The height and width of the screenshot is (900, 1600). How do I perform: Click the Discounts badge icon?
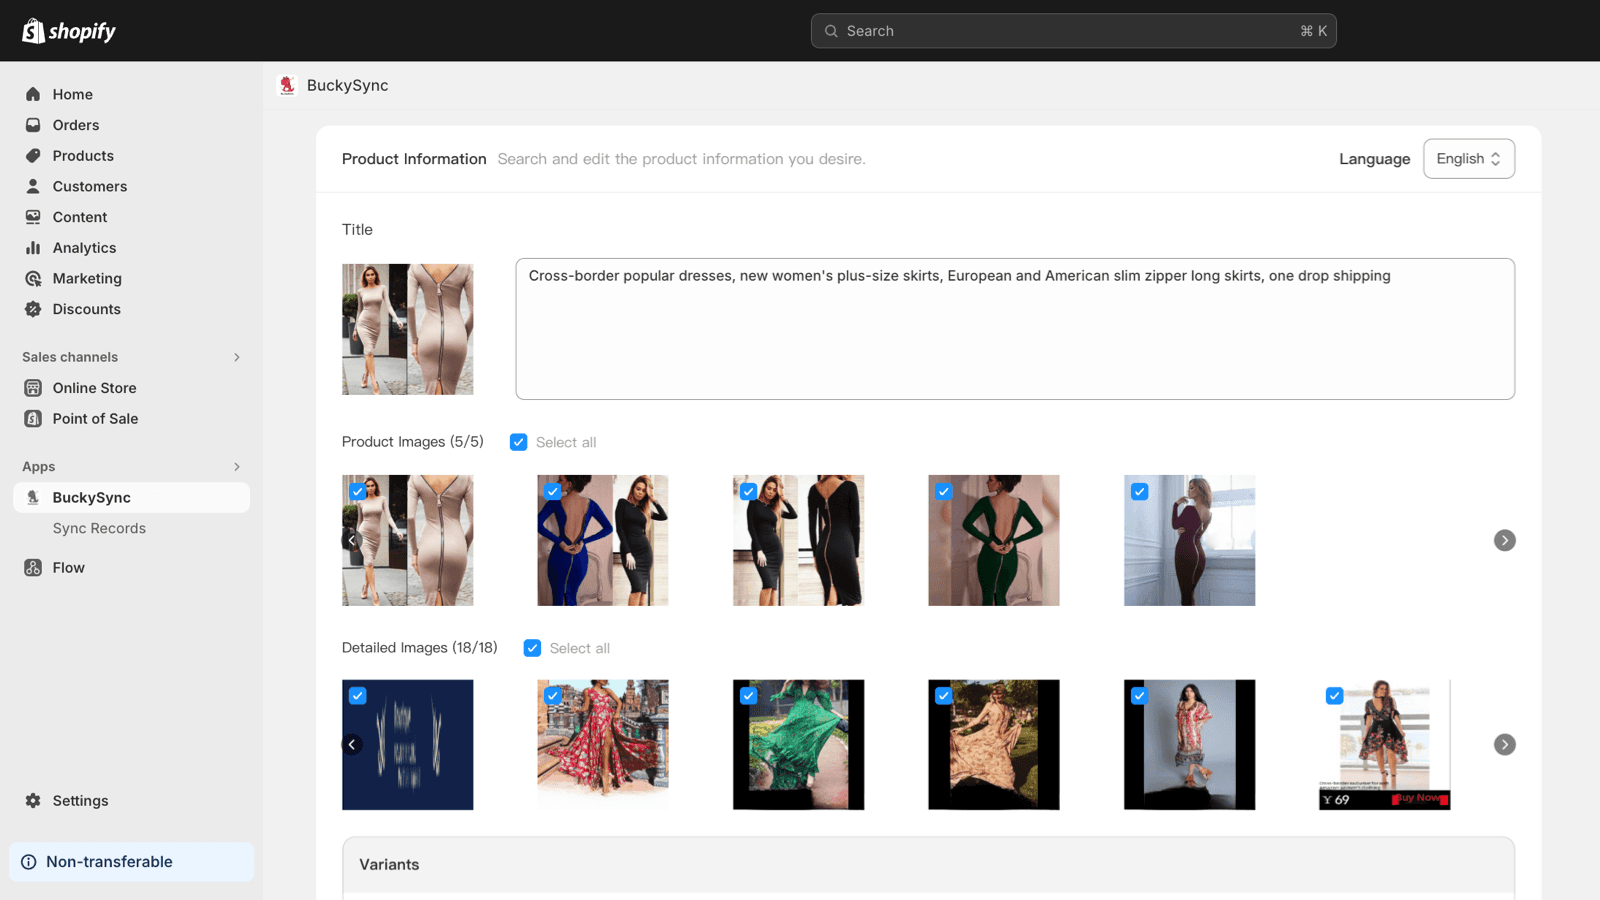(33, 309)
